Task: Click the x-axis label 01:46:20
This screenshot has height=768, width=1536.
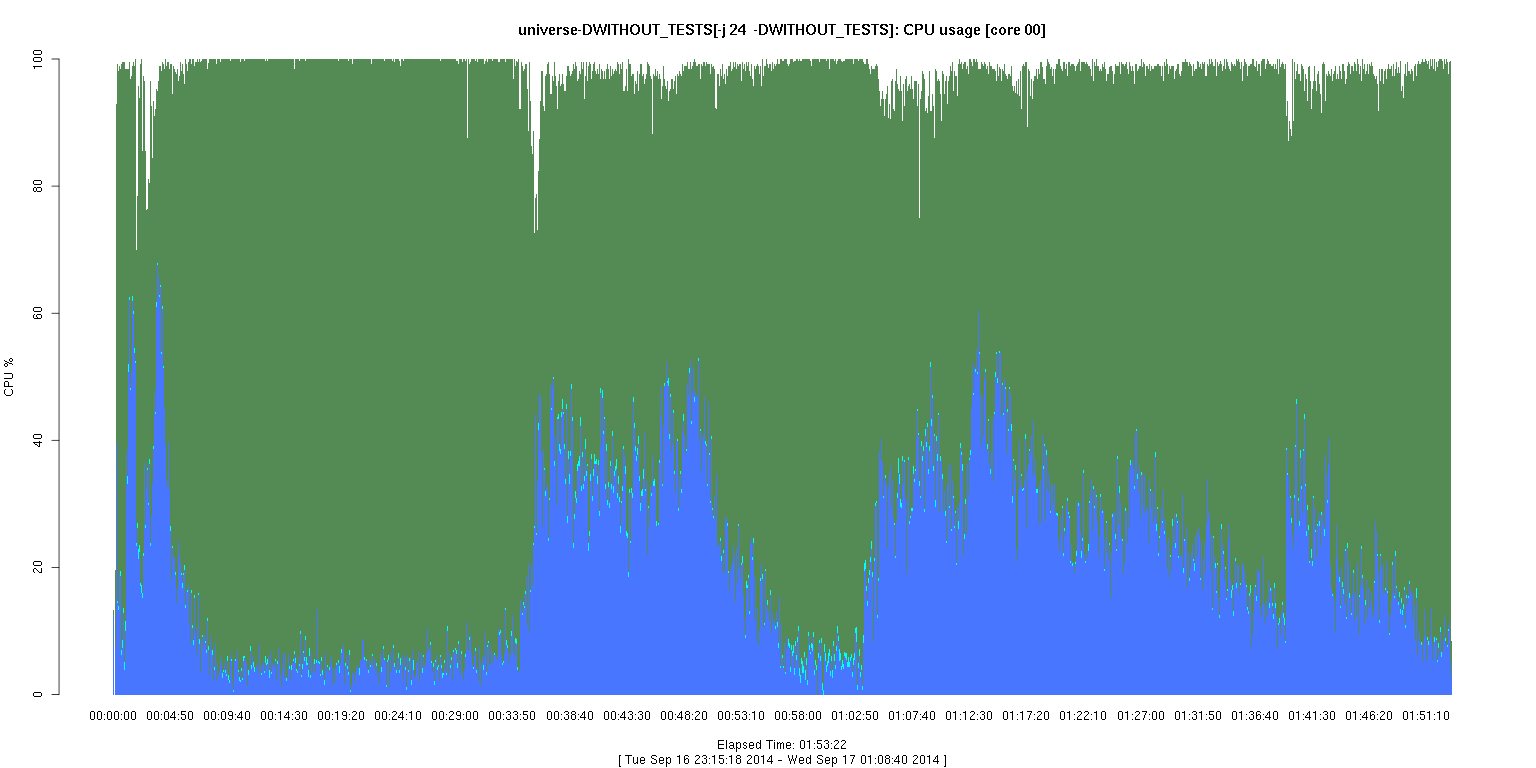Action: [1369, 716]
